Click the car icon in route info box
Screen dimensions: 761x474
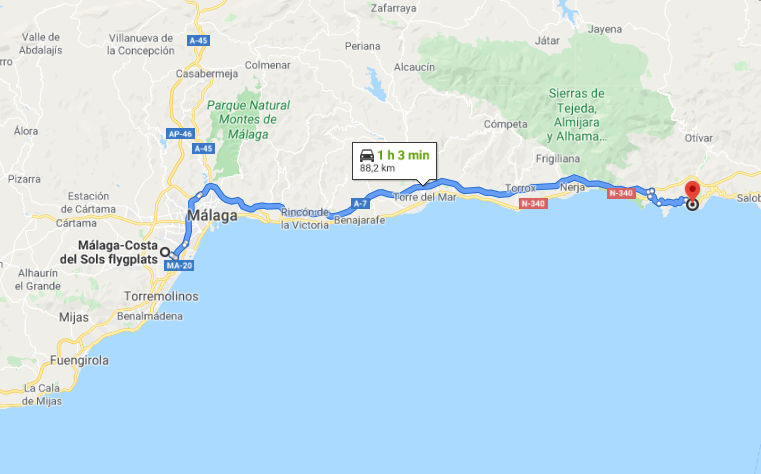(x=367, y=155)
